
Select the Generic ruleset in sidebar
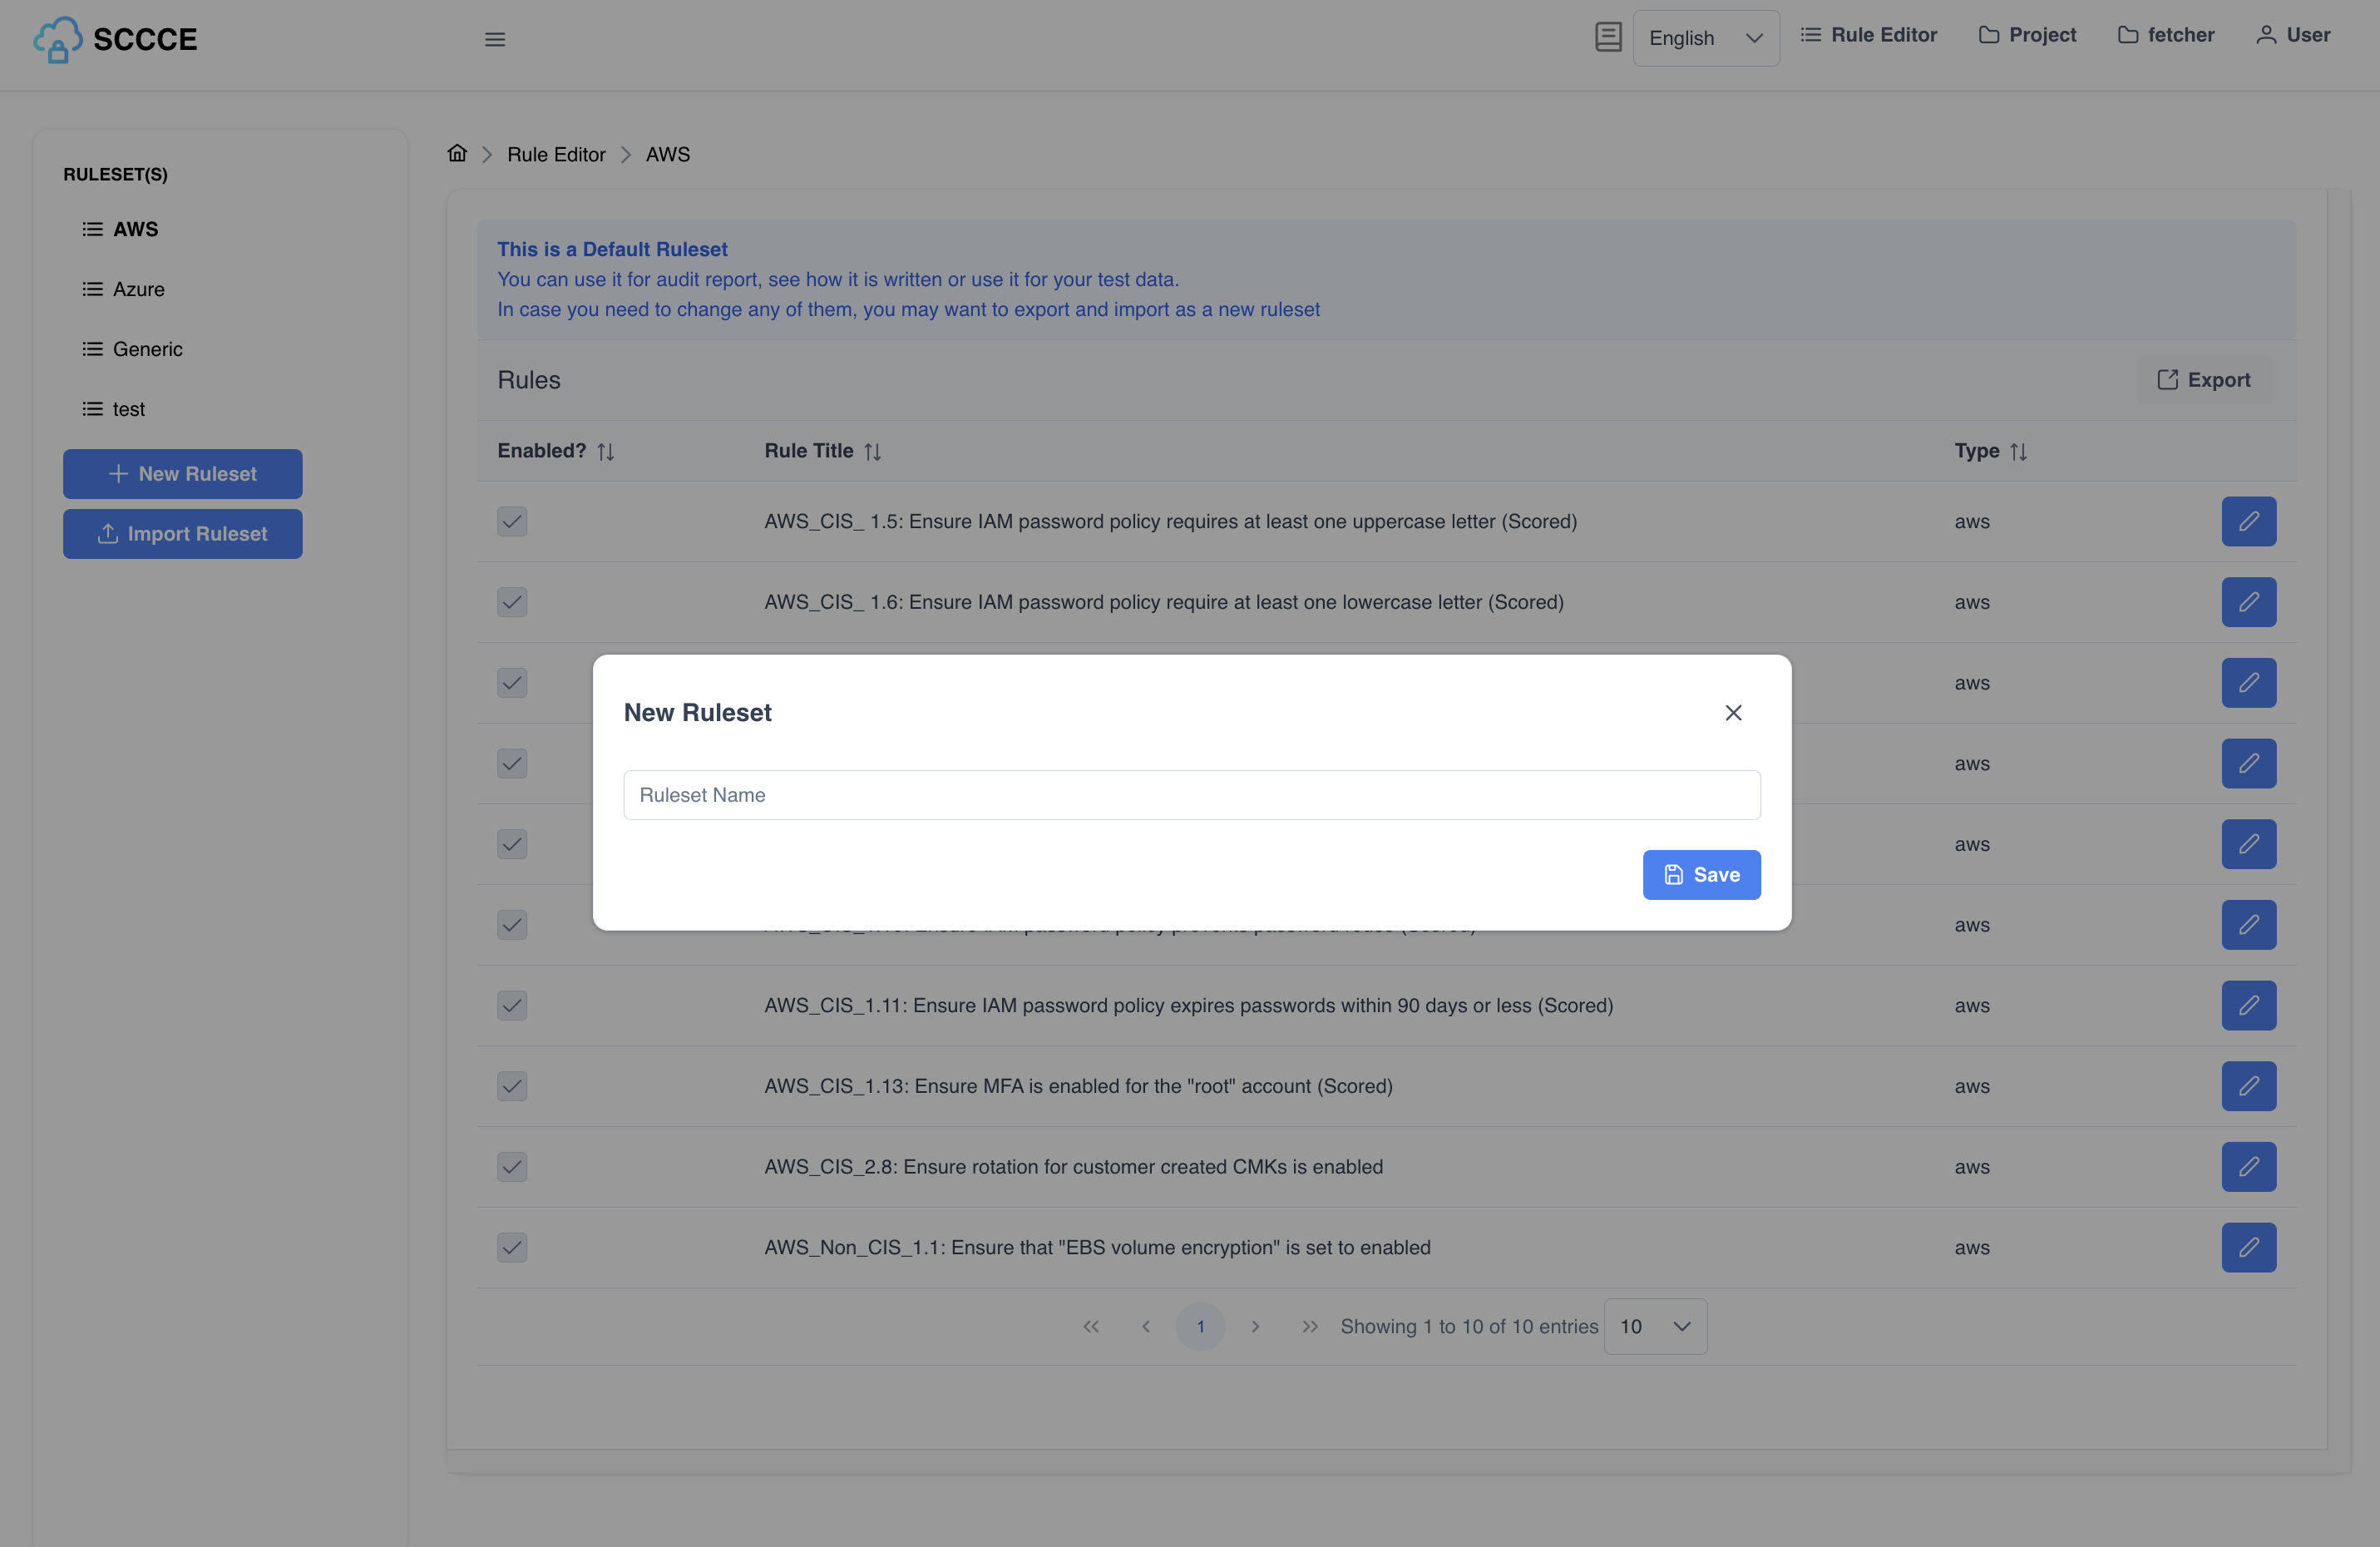coord(132,349)
